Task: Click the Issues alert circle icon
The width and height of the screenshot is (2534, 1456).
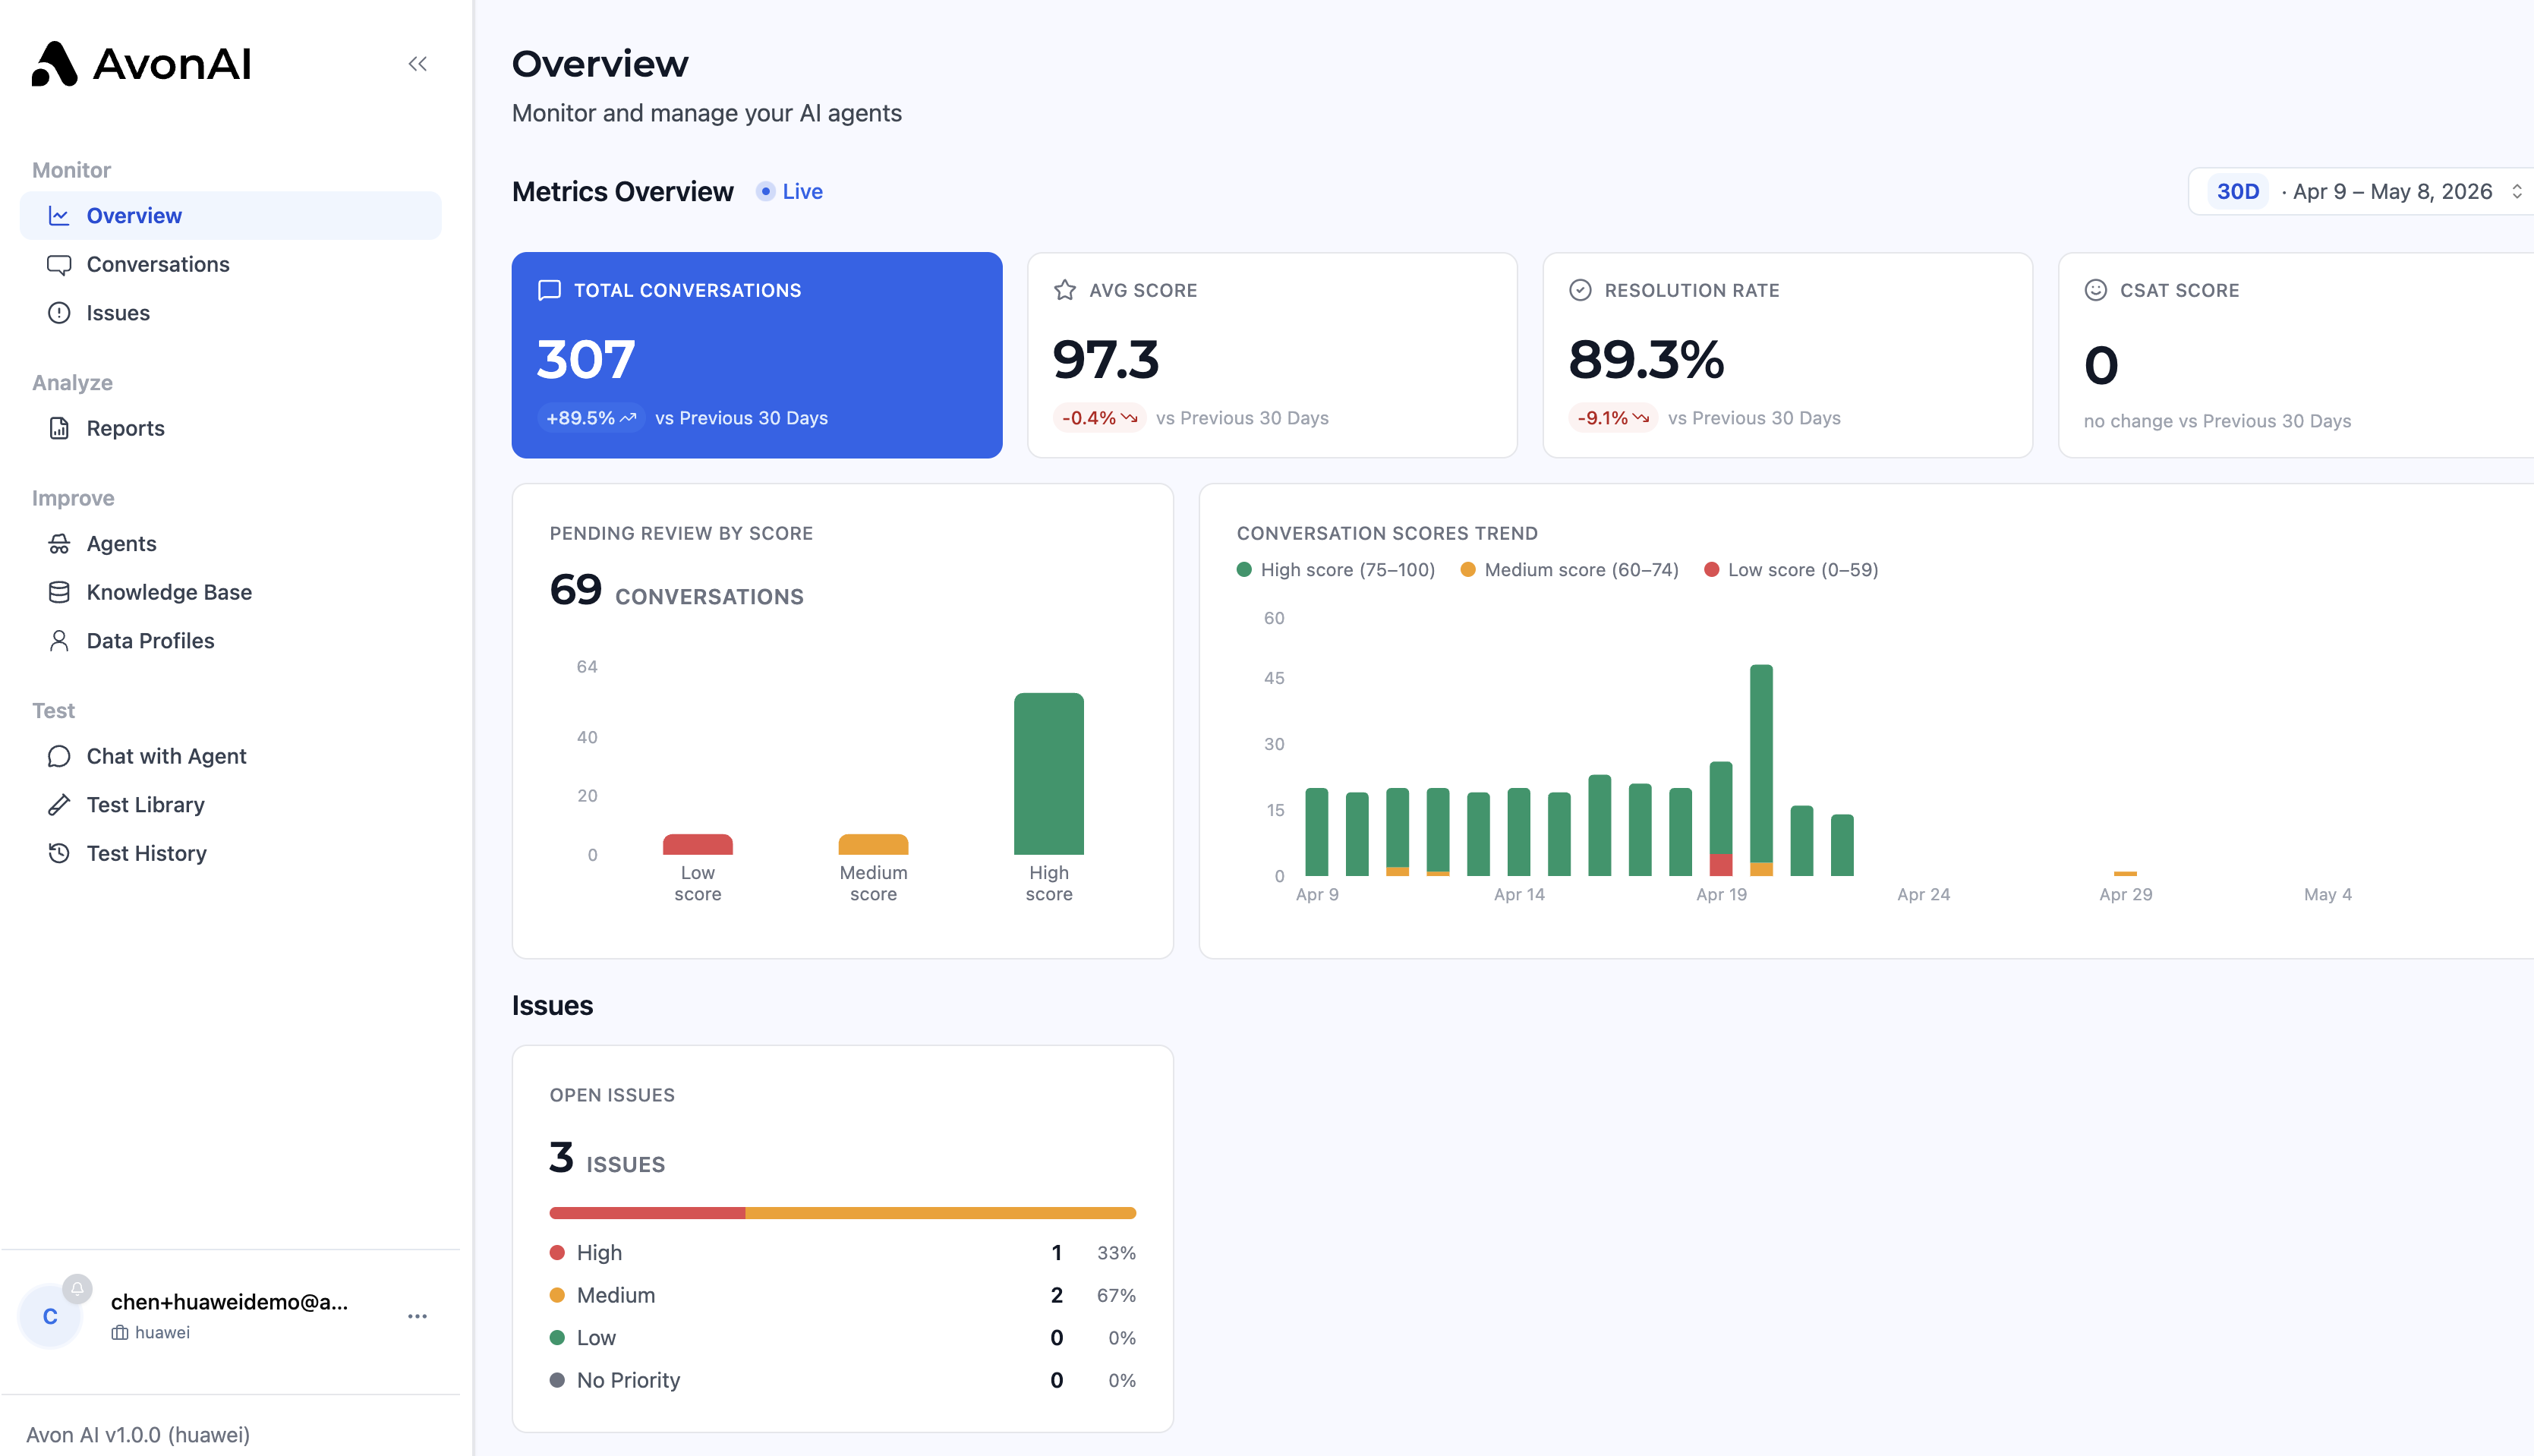Action: point(59,313)
